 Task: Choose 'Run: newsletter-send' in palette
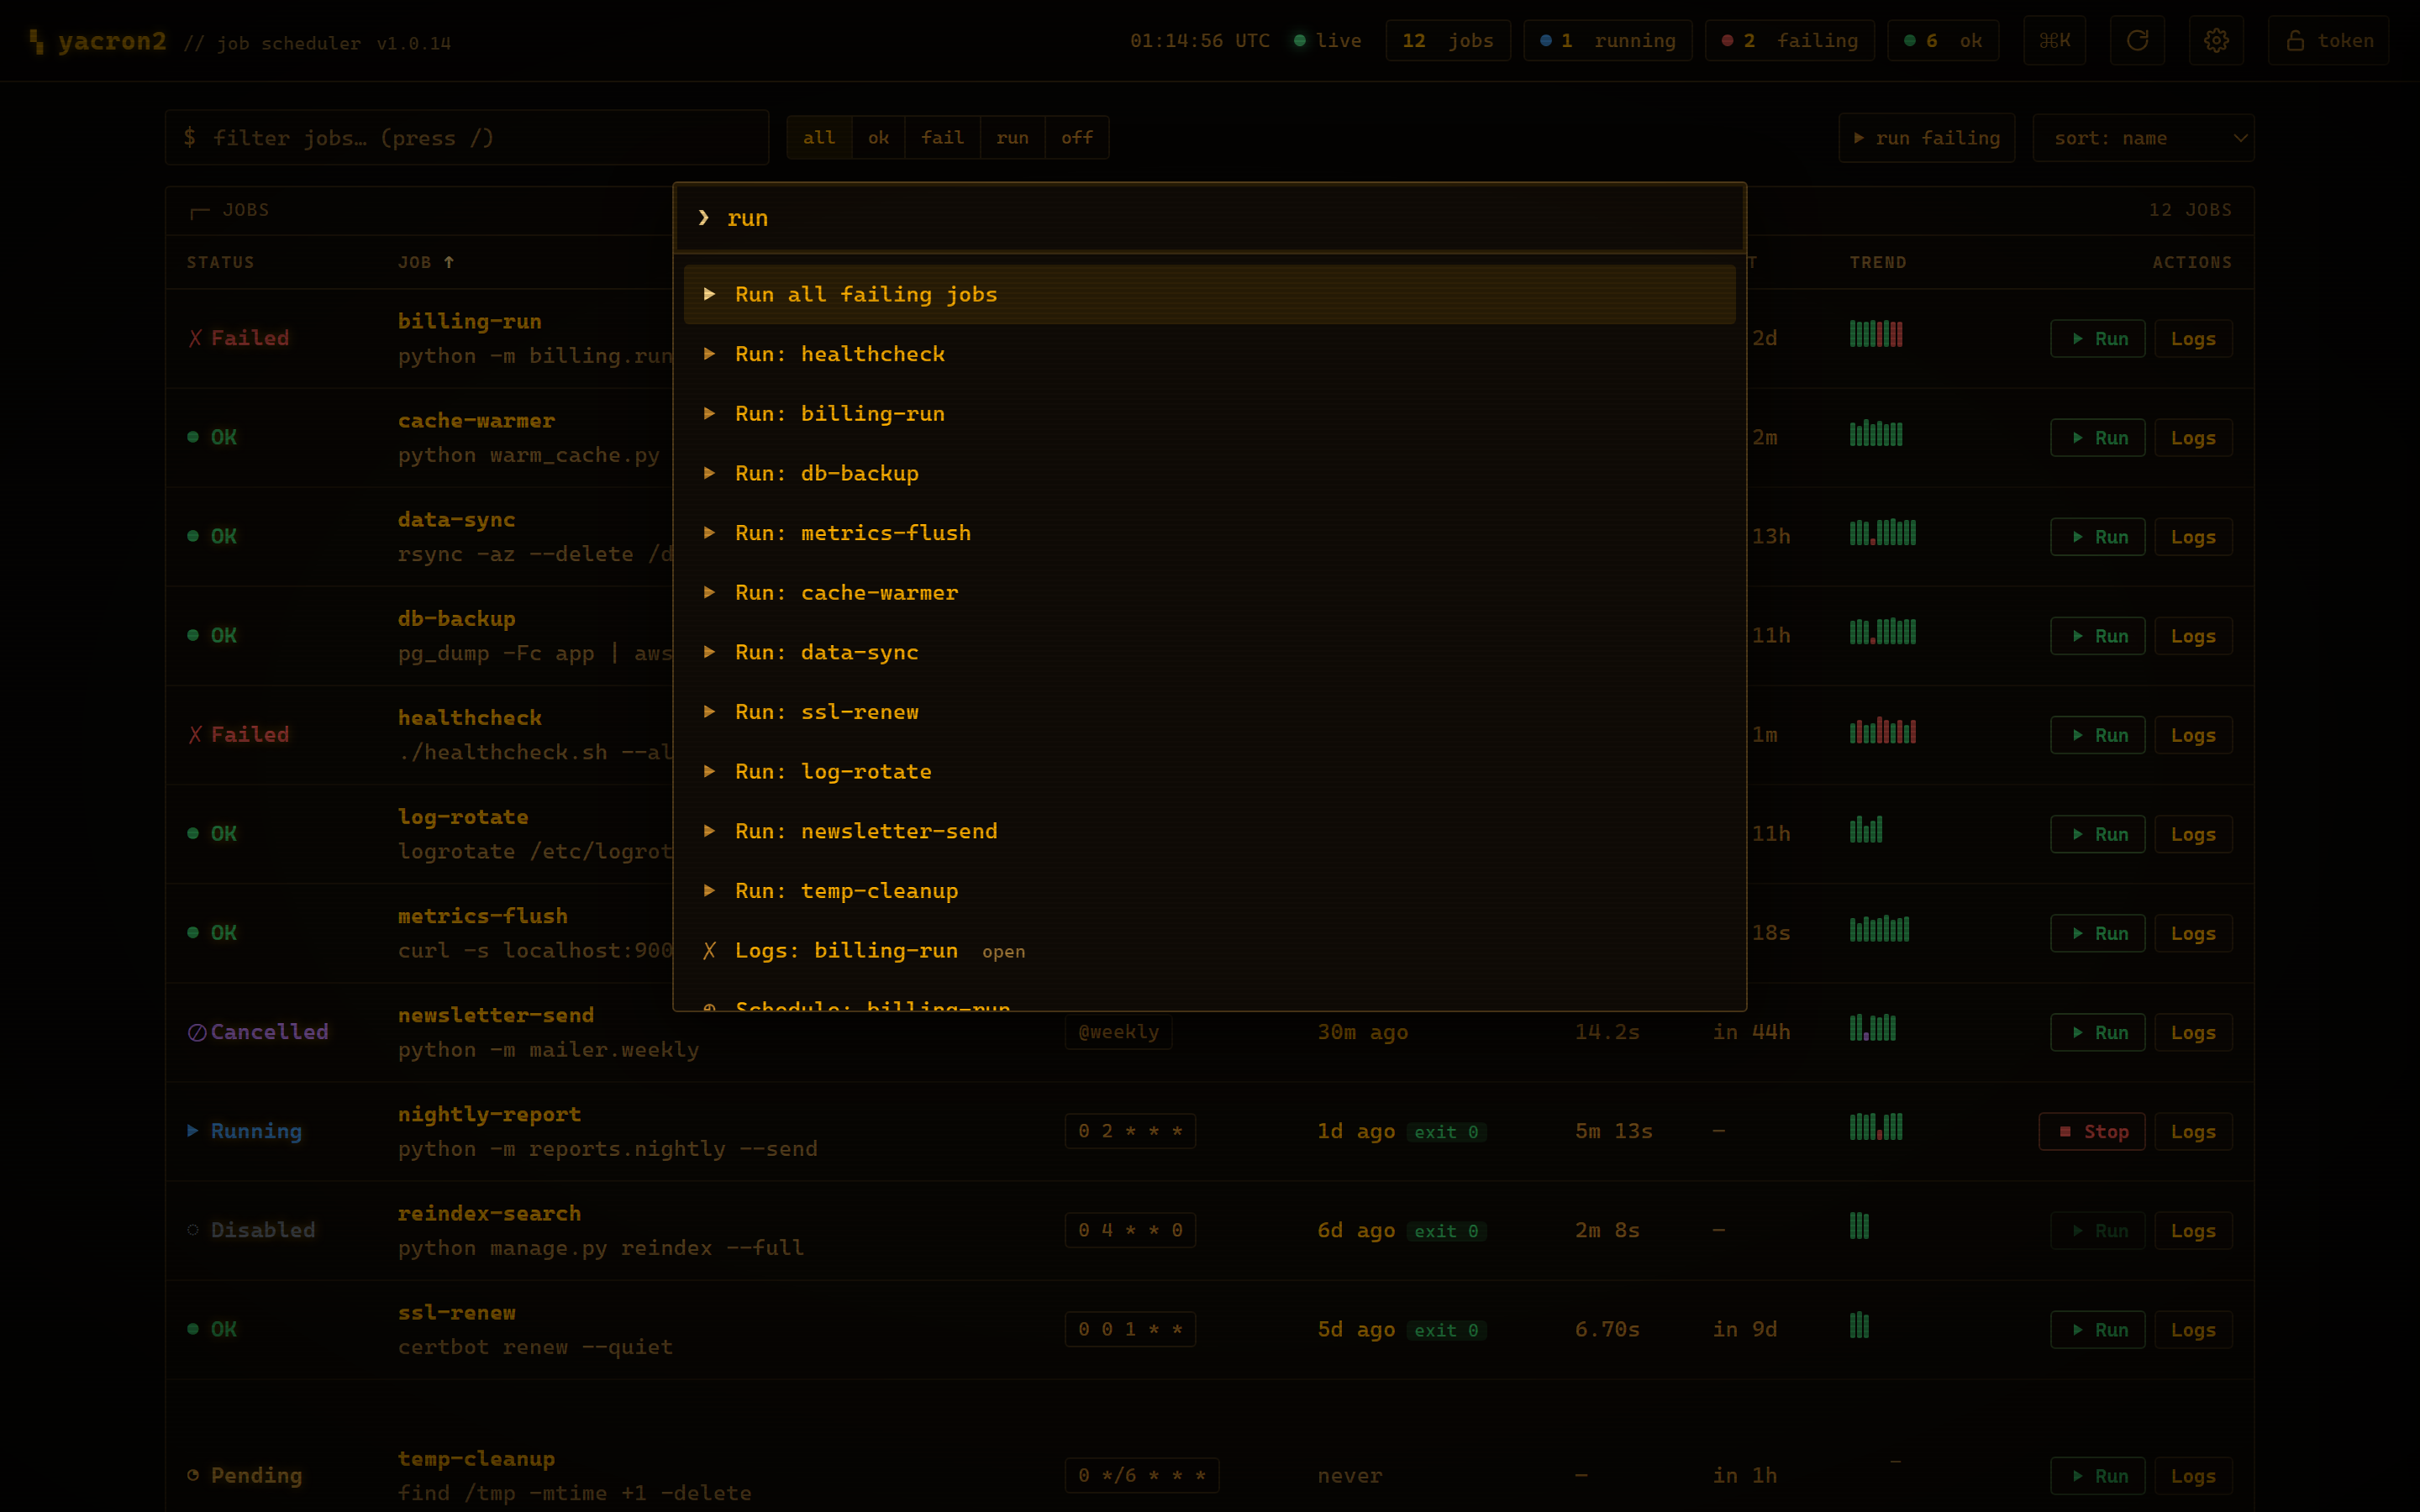[1209, 831]
